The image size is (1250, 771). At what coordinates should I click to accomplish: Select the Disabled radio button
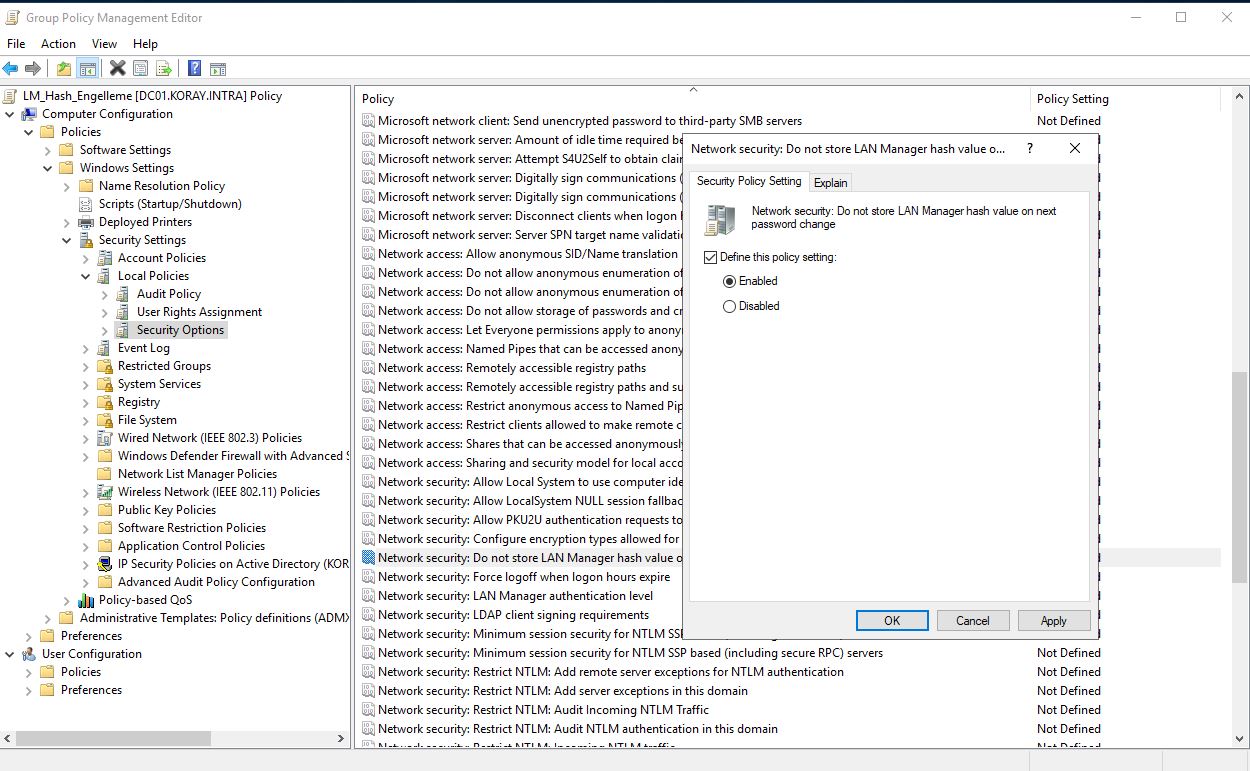click(x=732, y=306)
